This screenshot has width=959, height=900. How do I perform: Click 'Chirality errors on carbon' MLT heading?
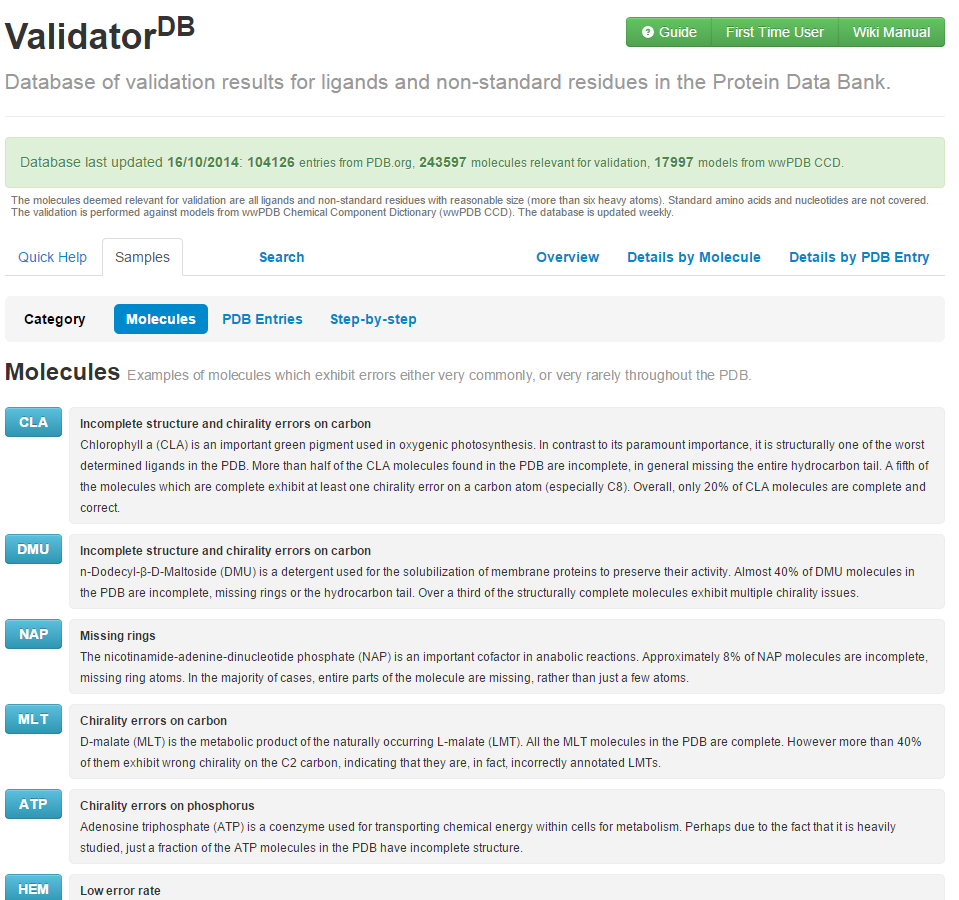coord(154,721)
